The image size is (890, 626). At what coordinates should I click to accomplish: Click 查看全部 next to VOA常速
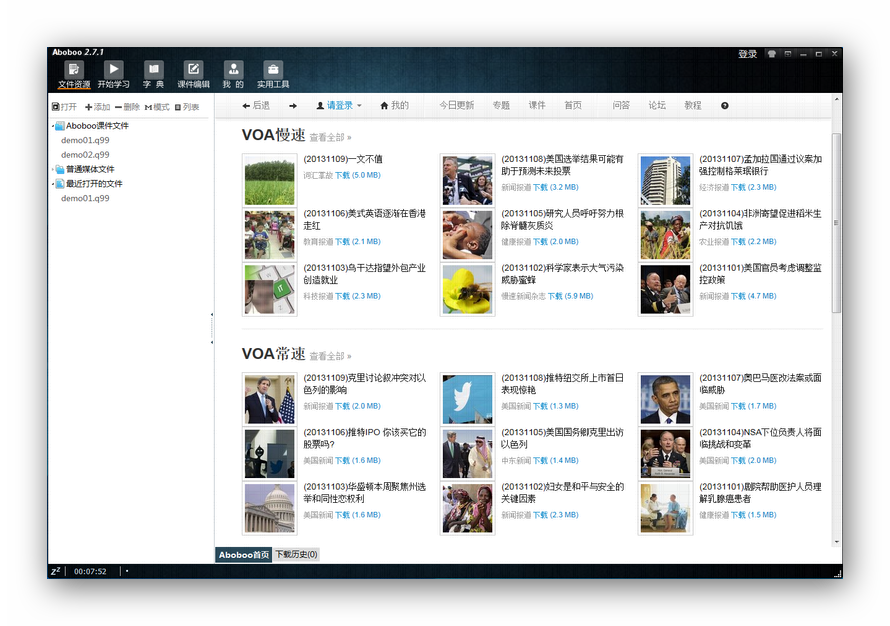tap(330, 356)
